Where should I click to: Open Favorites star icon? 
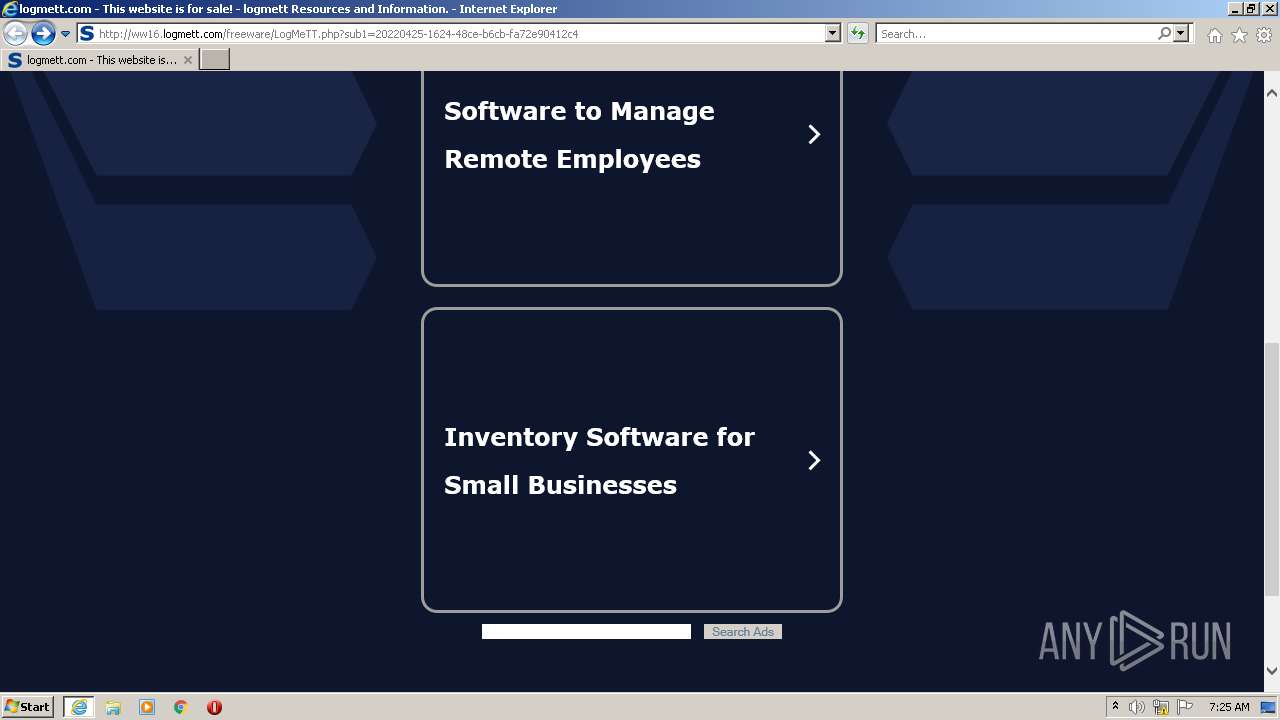(1239, 35)
